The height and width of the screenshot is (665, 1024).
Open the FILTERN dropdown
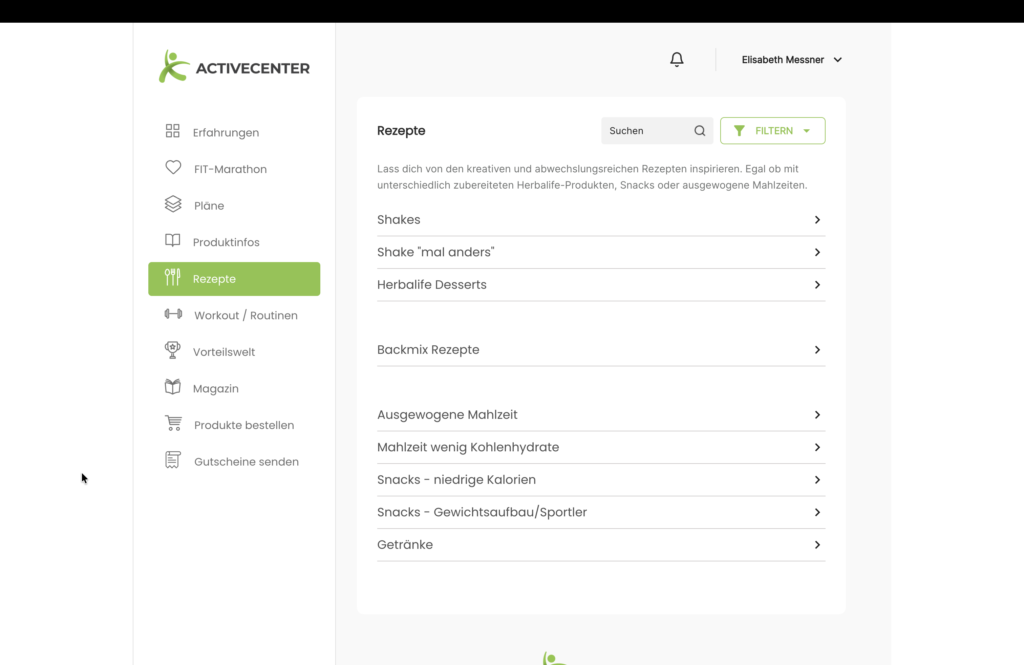pyautogui.click(x=772, y=130)
